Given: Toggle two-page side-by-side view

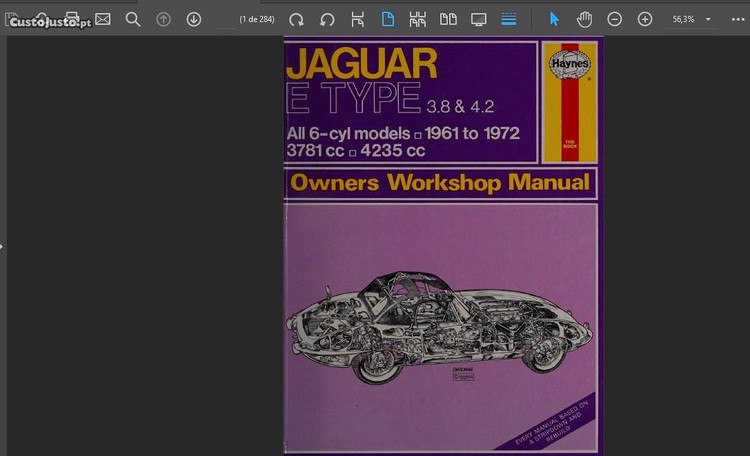Looking at the screenshot, I should tap(449, 19).
